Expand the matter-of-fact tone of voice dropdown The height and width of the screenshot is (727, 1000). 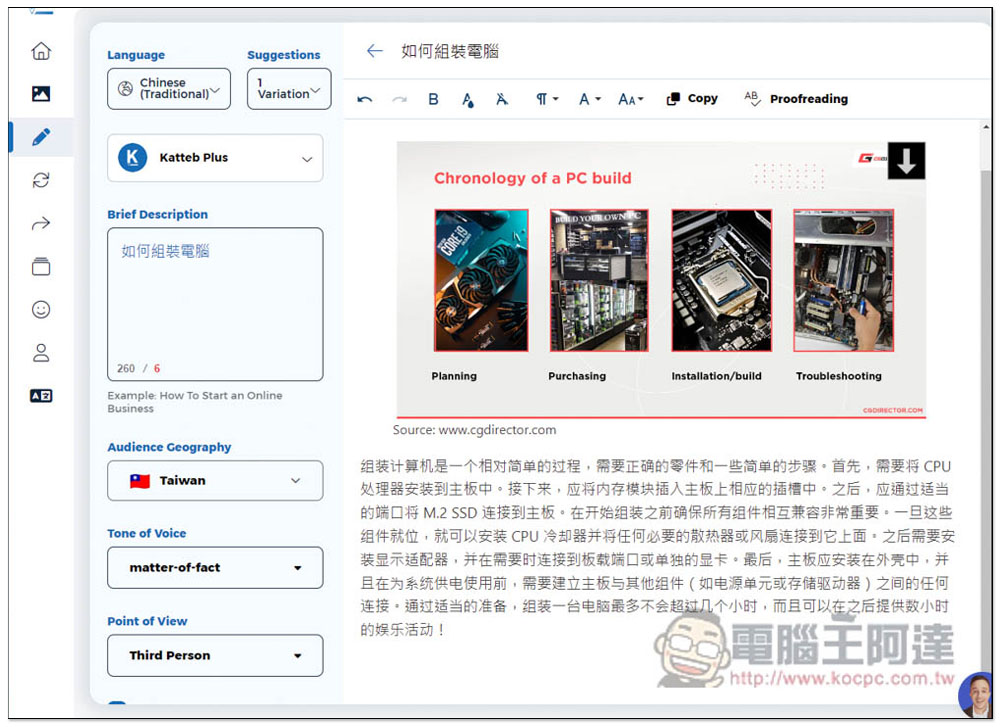point(215,568)
